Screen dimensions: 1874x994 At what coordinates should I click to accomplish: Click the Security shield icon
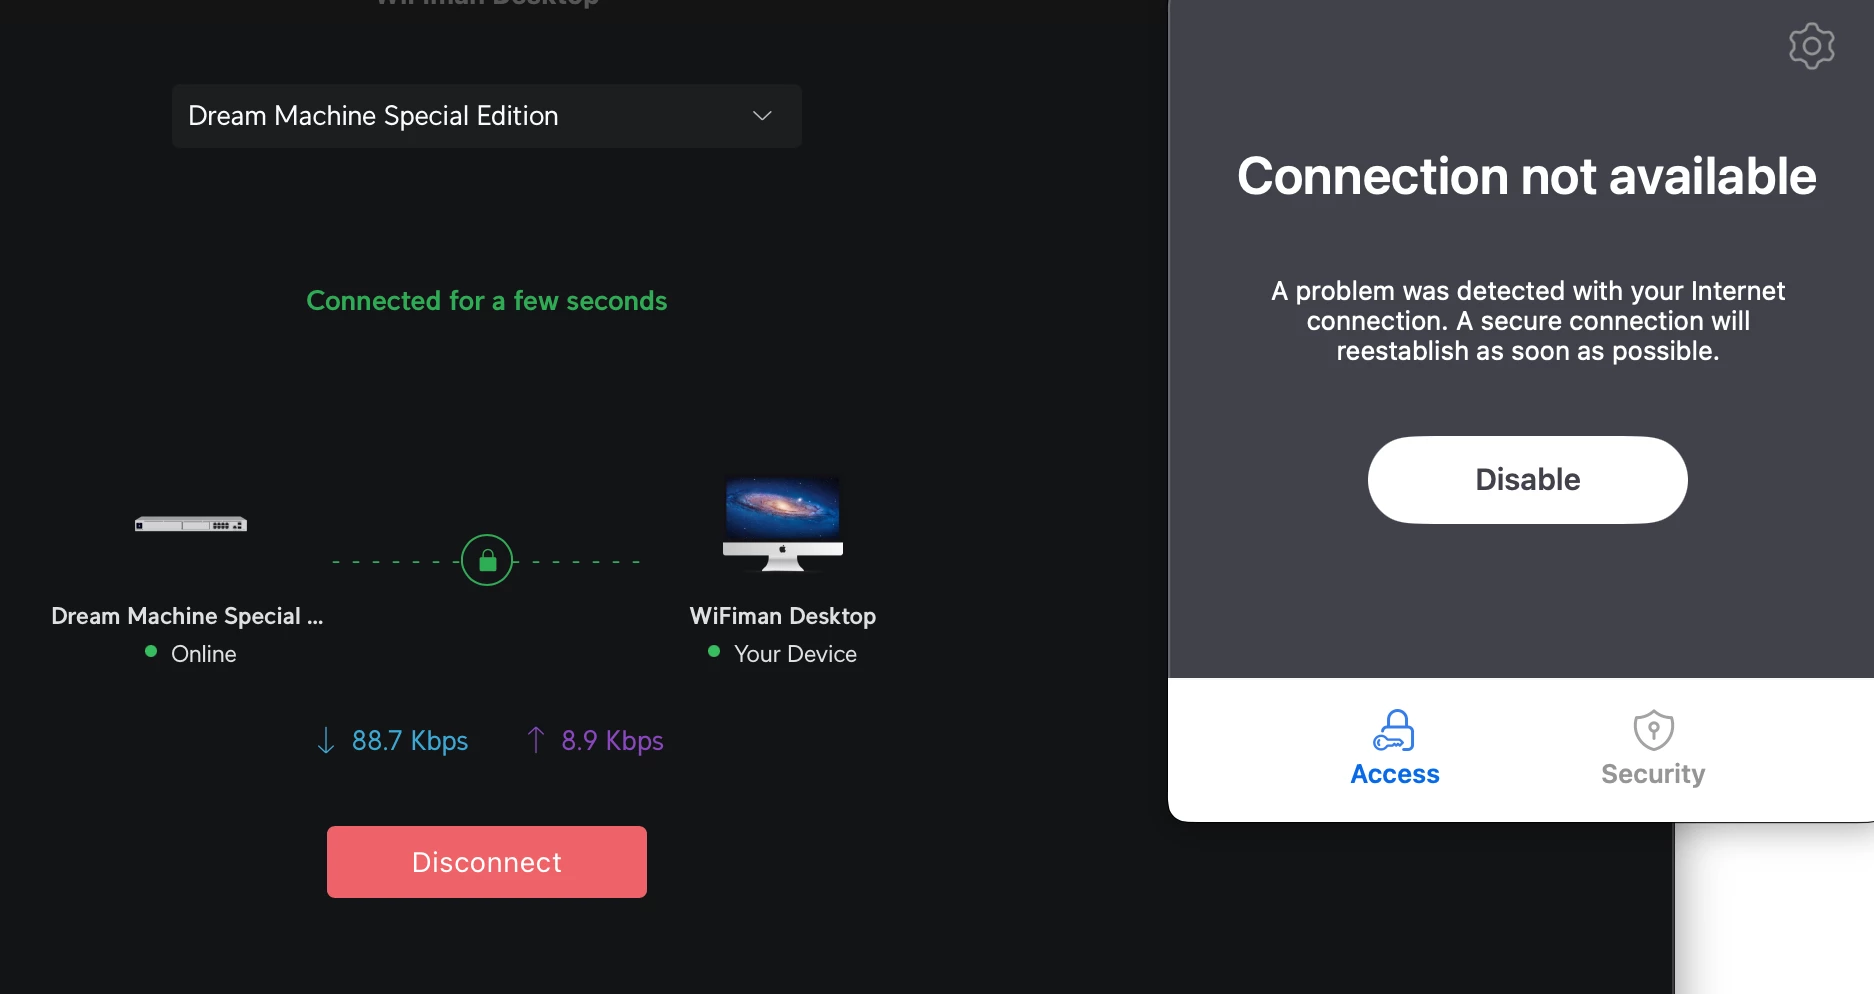(1653, 730)
